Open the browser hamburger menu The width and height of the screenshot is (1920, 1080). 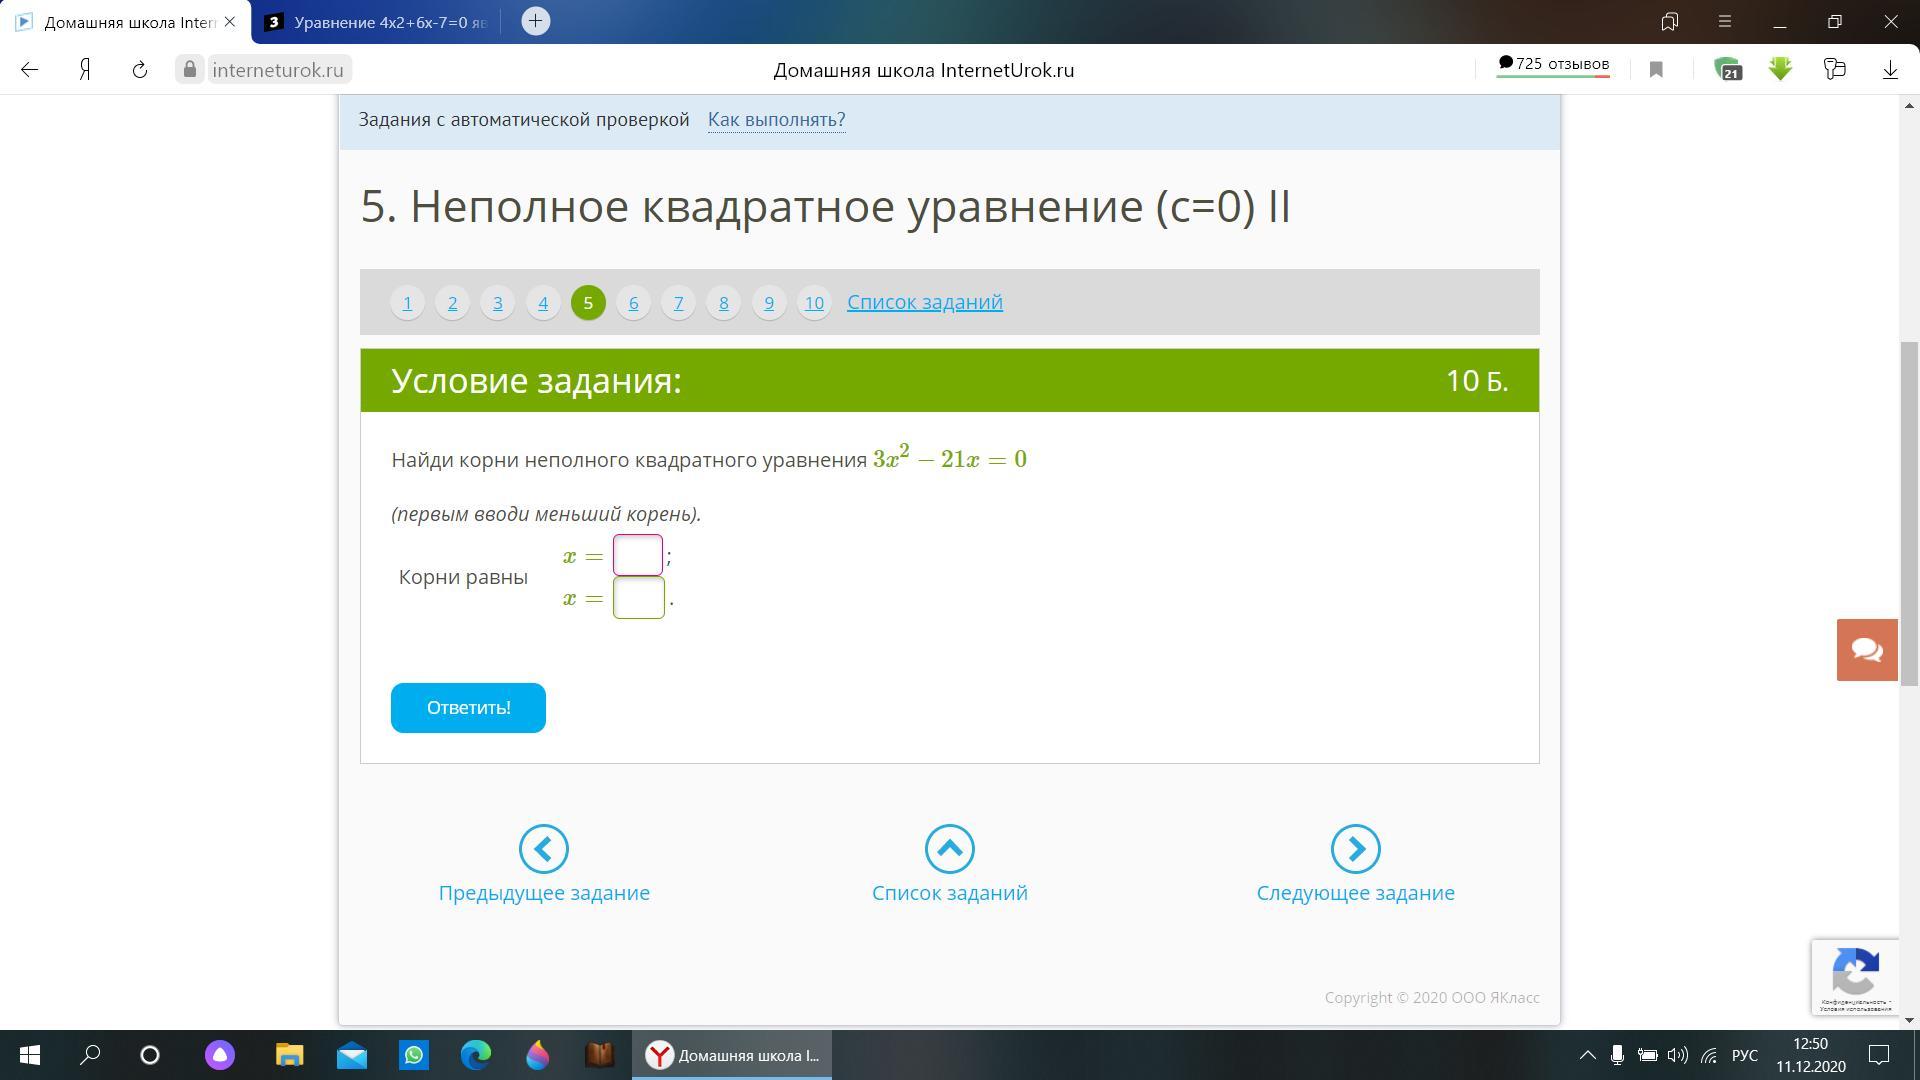[x=1725, y=21]
